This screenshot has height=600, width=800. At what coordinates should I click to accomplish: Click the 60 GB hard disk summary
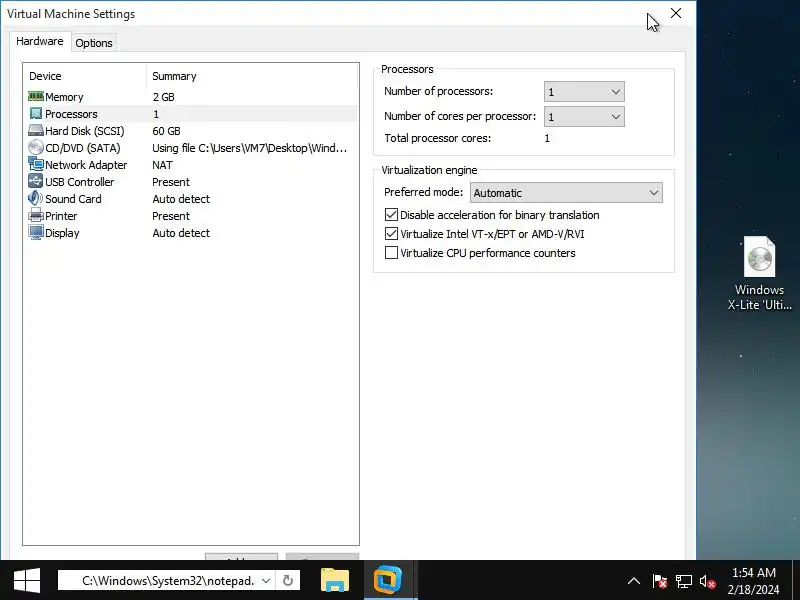click(x=166, y=131)
